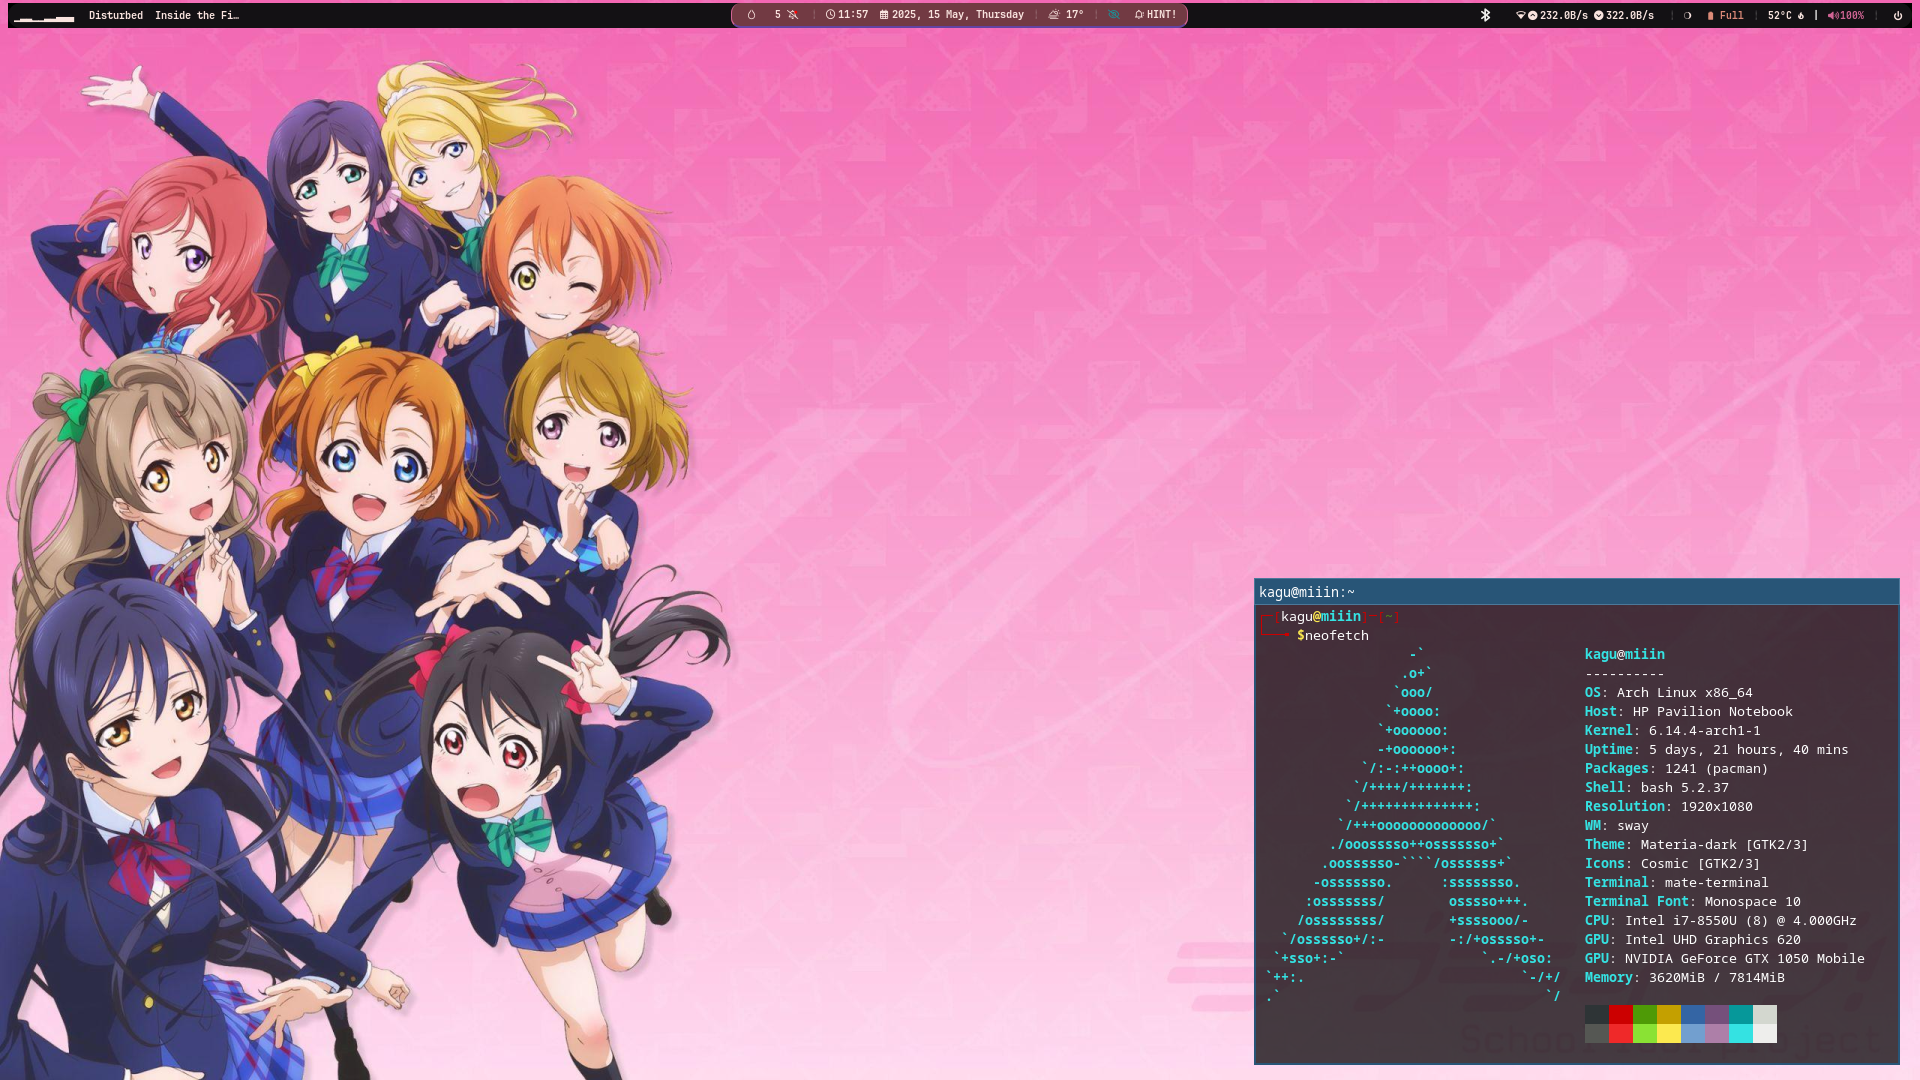
Task: Toggle the crossed-out eye icon in bar
Action: tap(1114, 15)
